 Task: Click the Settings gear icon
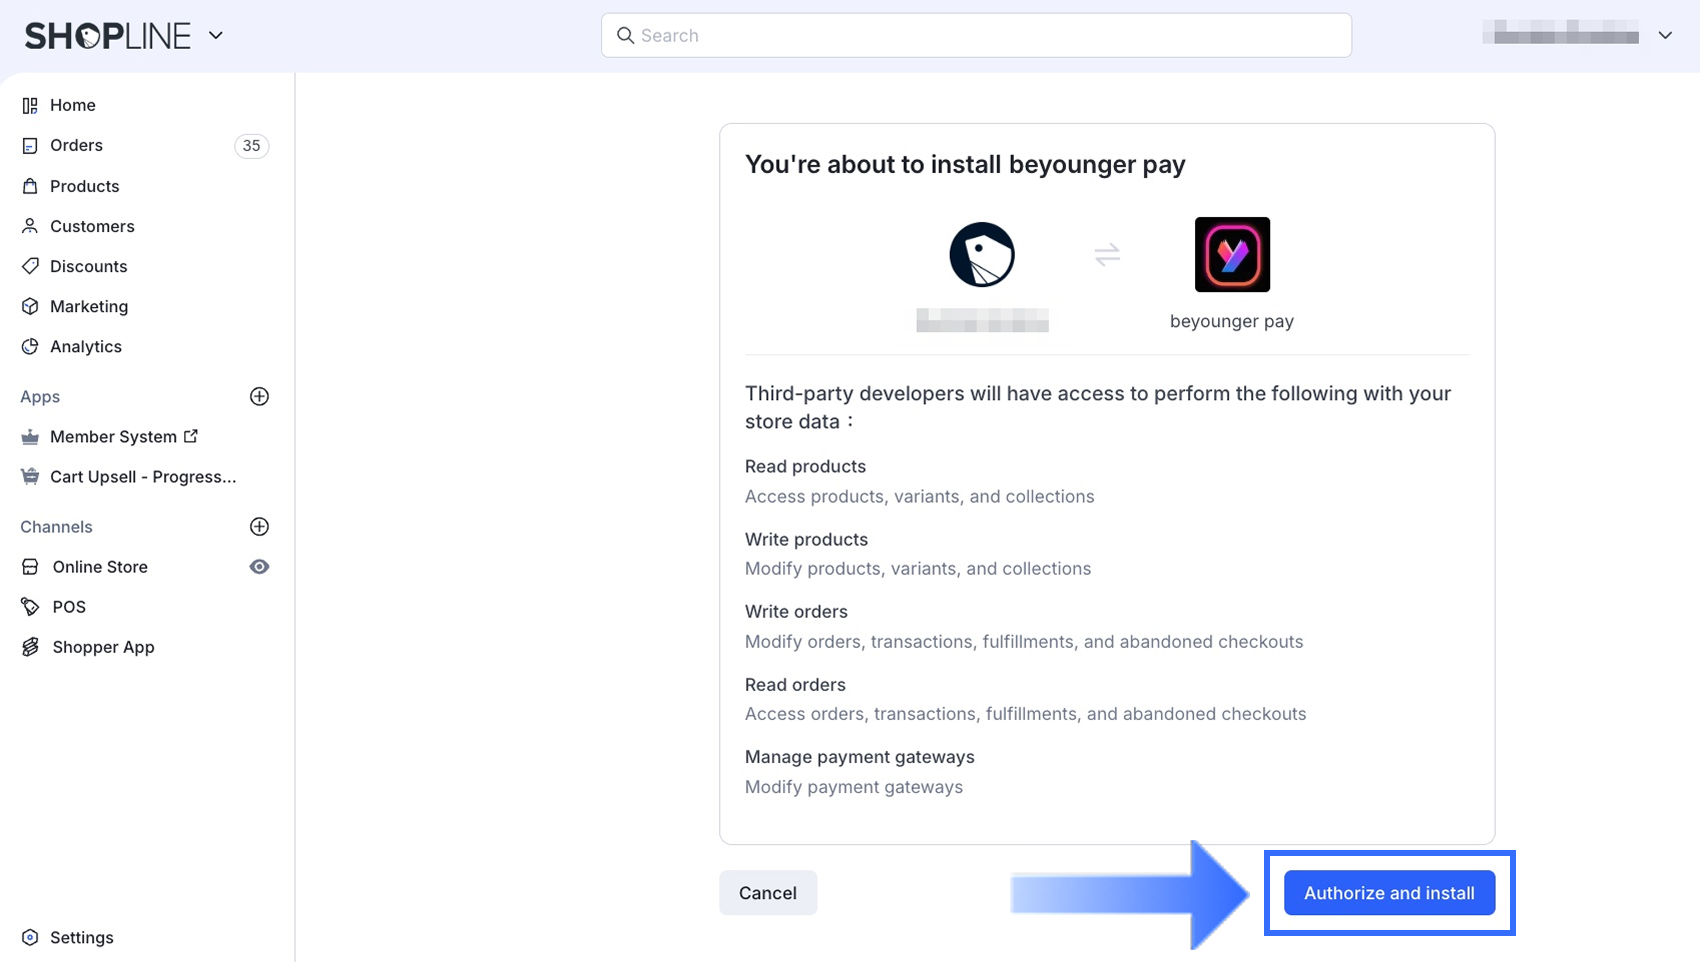click(x=30, y=937)
